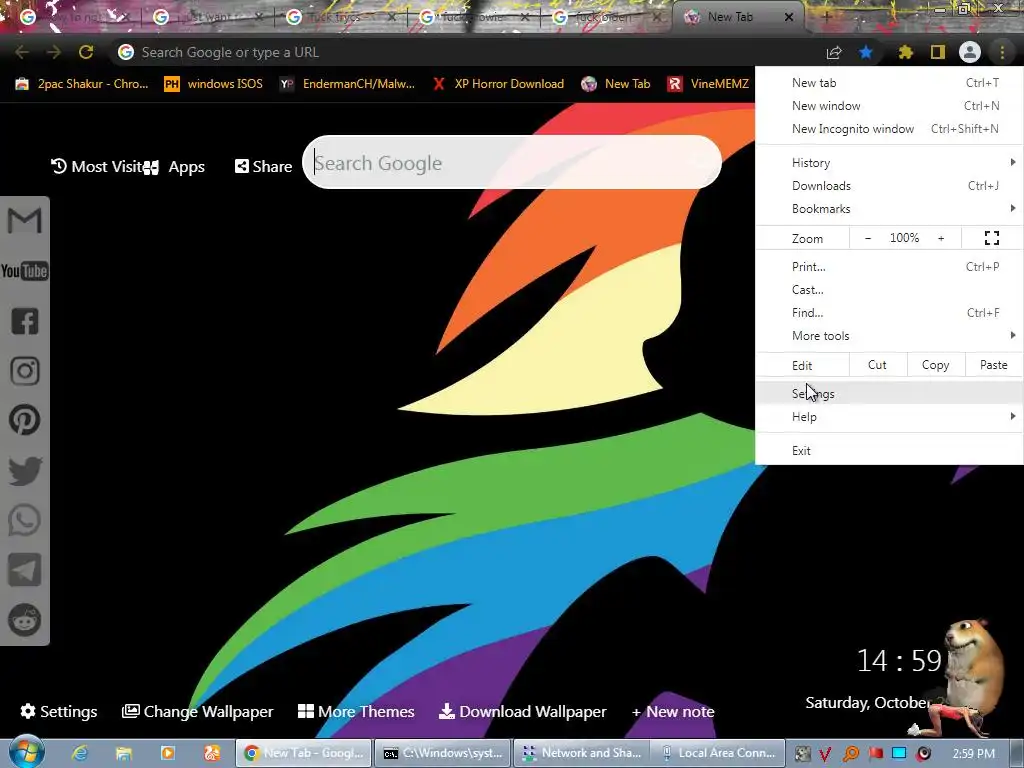Click Paste in the Edit row
Screen dimensions: 1024x768
tap(993, 365)
